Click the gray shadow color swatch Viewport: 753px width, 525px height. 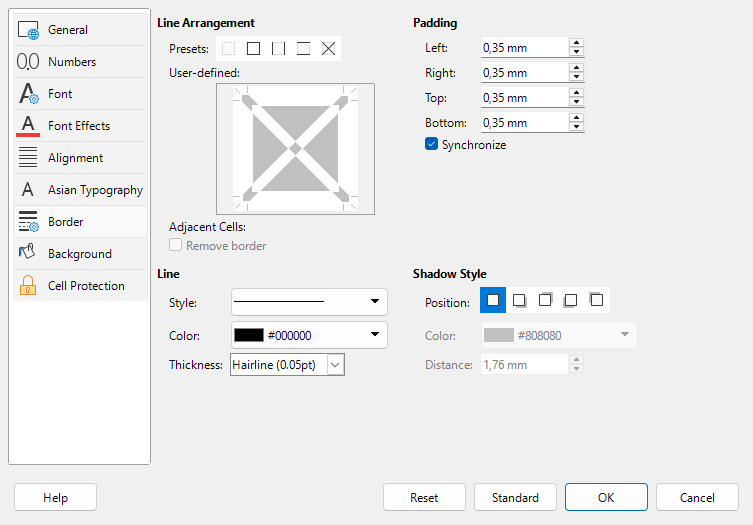click(499, 335)
